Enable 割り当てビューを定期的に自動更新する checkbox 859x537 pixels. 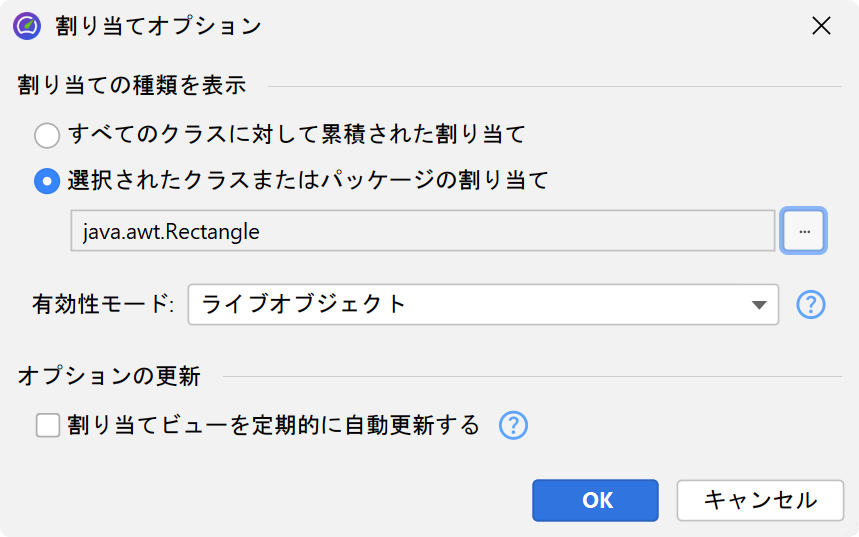[x=48, y=426]
